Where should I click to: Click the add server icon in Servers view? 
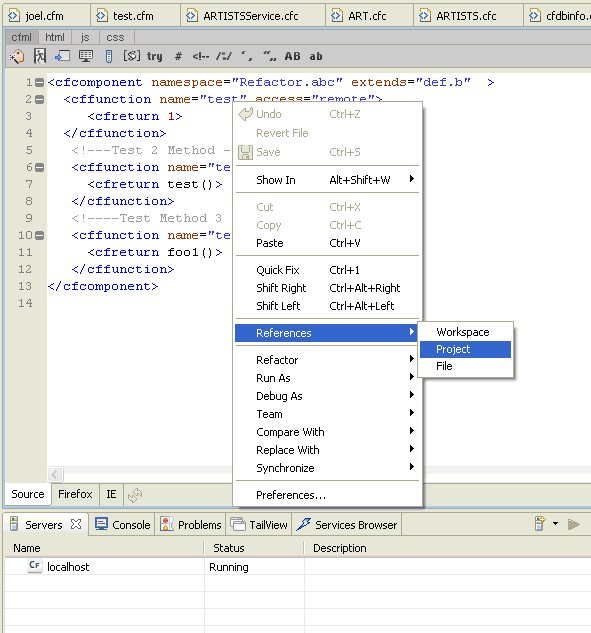coord(540,524)
